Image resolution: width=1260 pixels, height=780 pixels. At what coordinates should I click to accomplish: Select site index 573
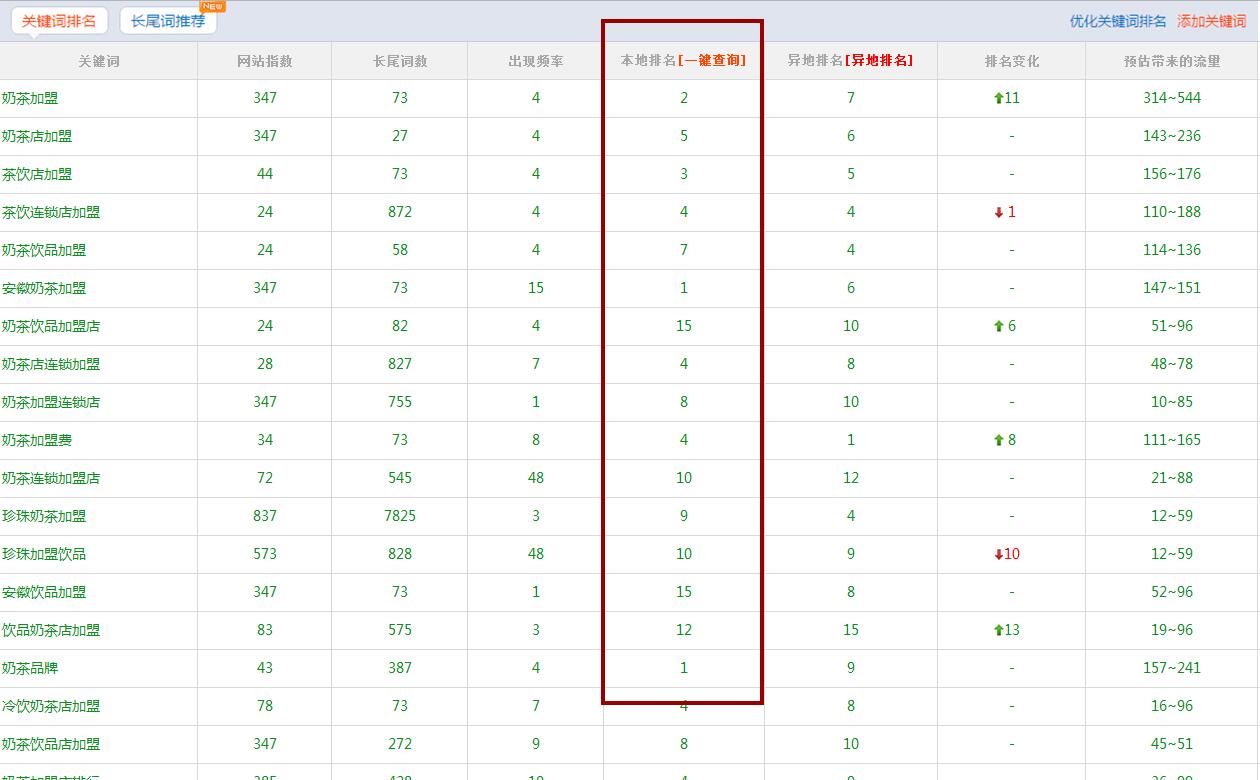coord(265,554)
